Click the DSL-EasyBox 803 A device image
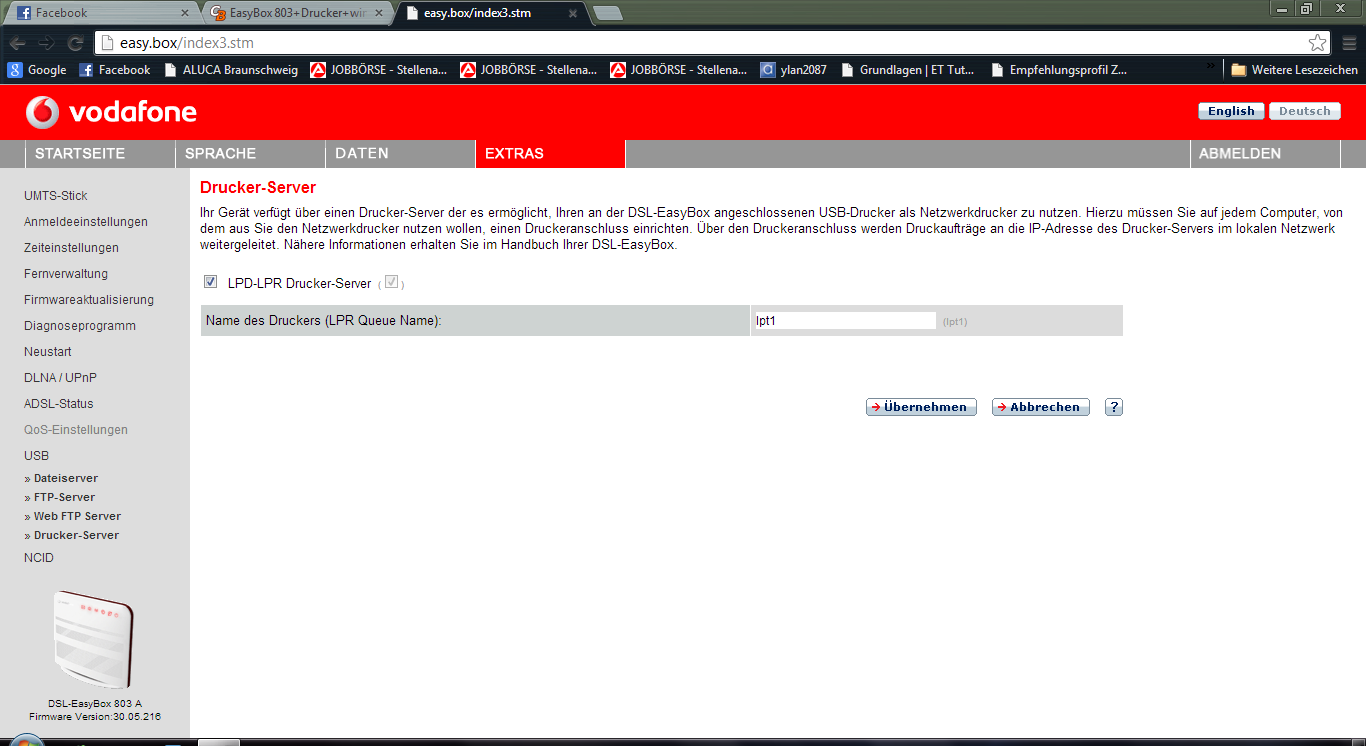The height and width of the screenshot is (746, 1366). click(92, 640)
